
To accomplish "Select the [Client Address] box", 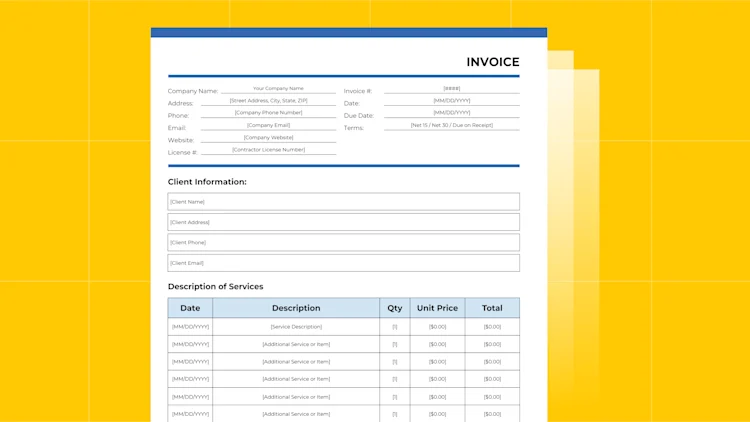I will tap(343, 222).
